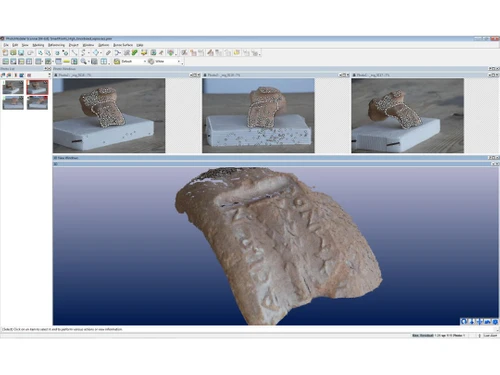Screen dimensions: 500x375
Task: Click the multicolor surface icon
Action: [x=171, y=53]
